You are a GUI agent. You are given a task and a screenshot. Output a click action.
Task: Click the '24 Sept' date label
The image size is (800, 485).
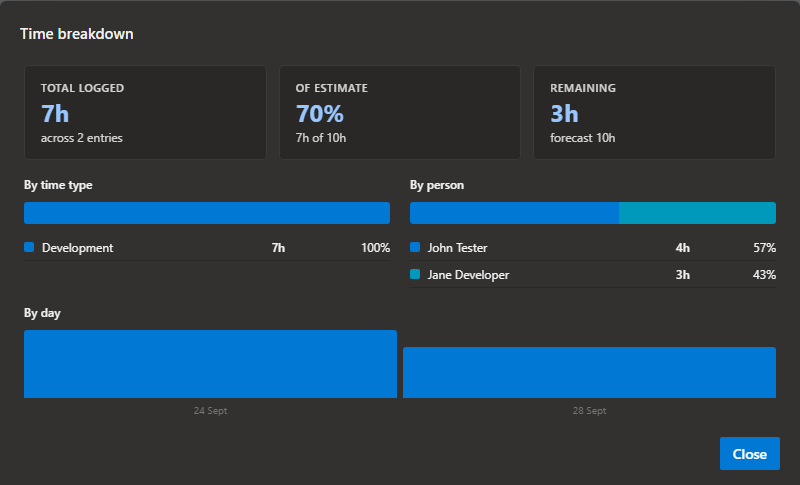(x=210, y=411)
